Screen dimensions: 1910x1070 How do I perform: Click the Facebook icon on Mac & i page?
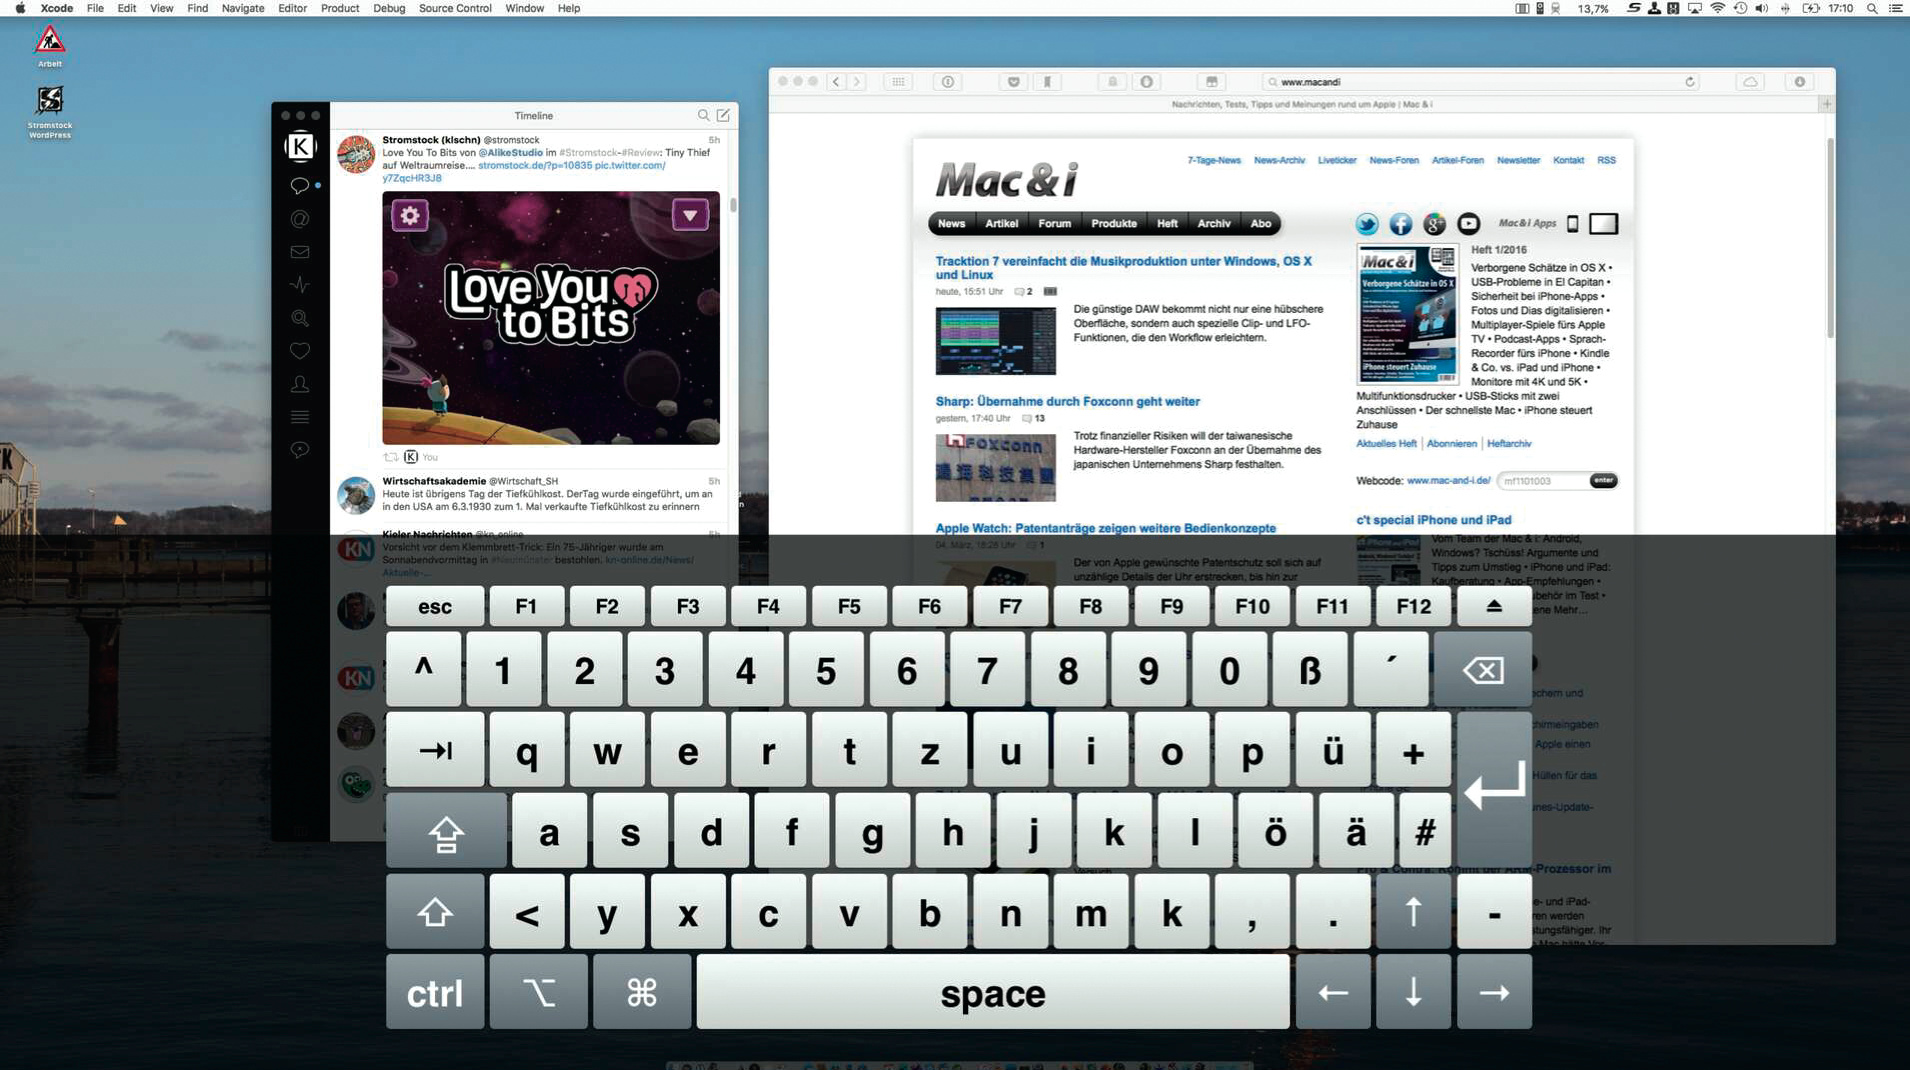1400,224
